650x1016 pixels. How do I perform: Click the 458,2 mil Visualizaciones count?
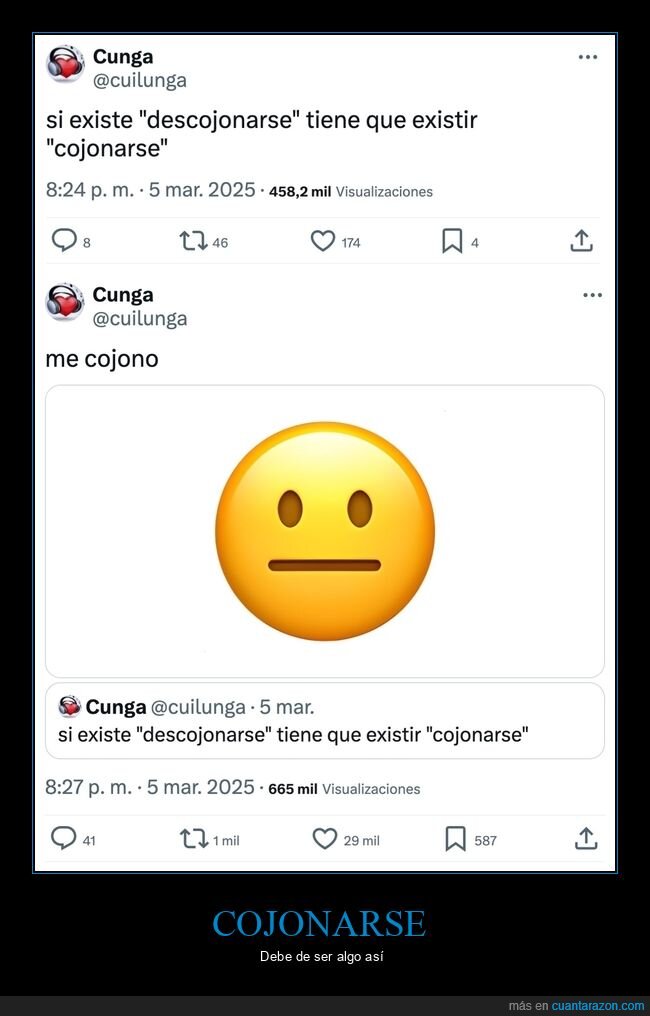tap(351, 191)
